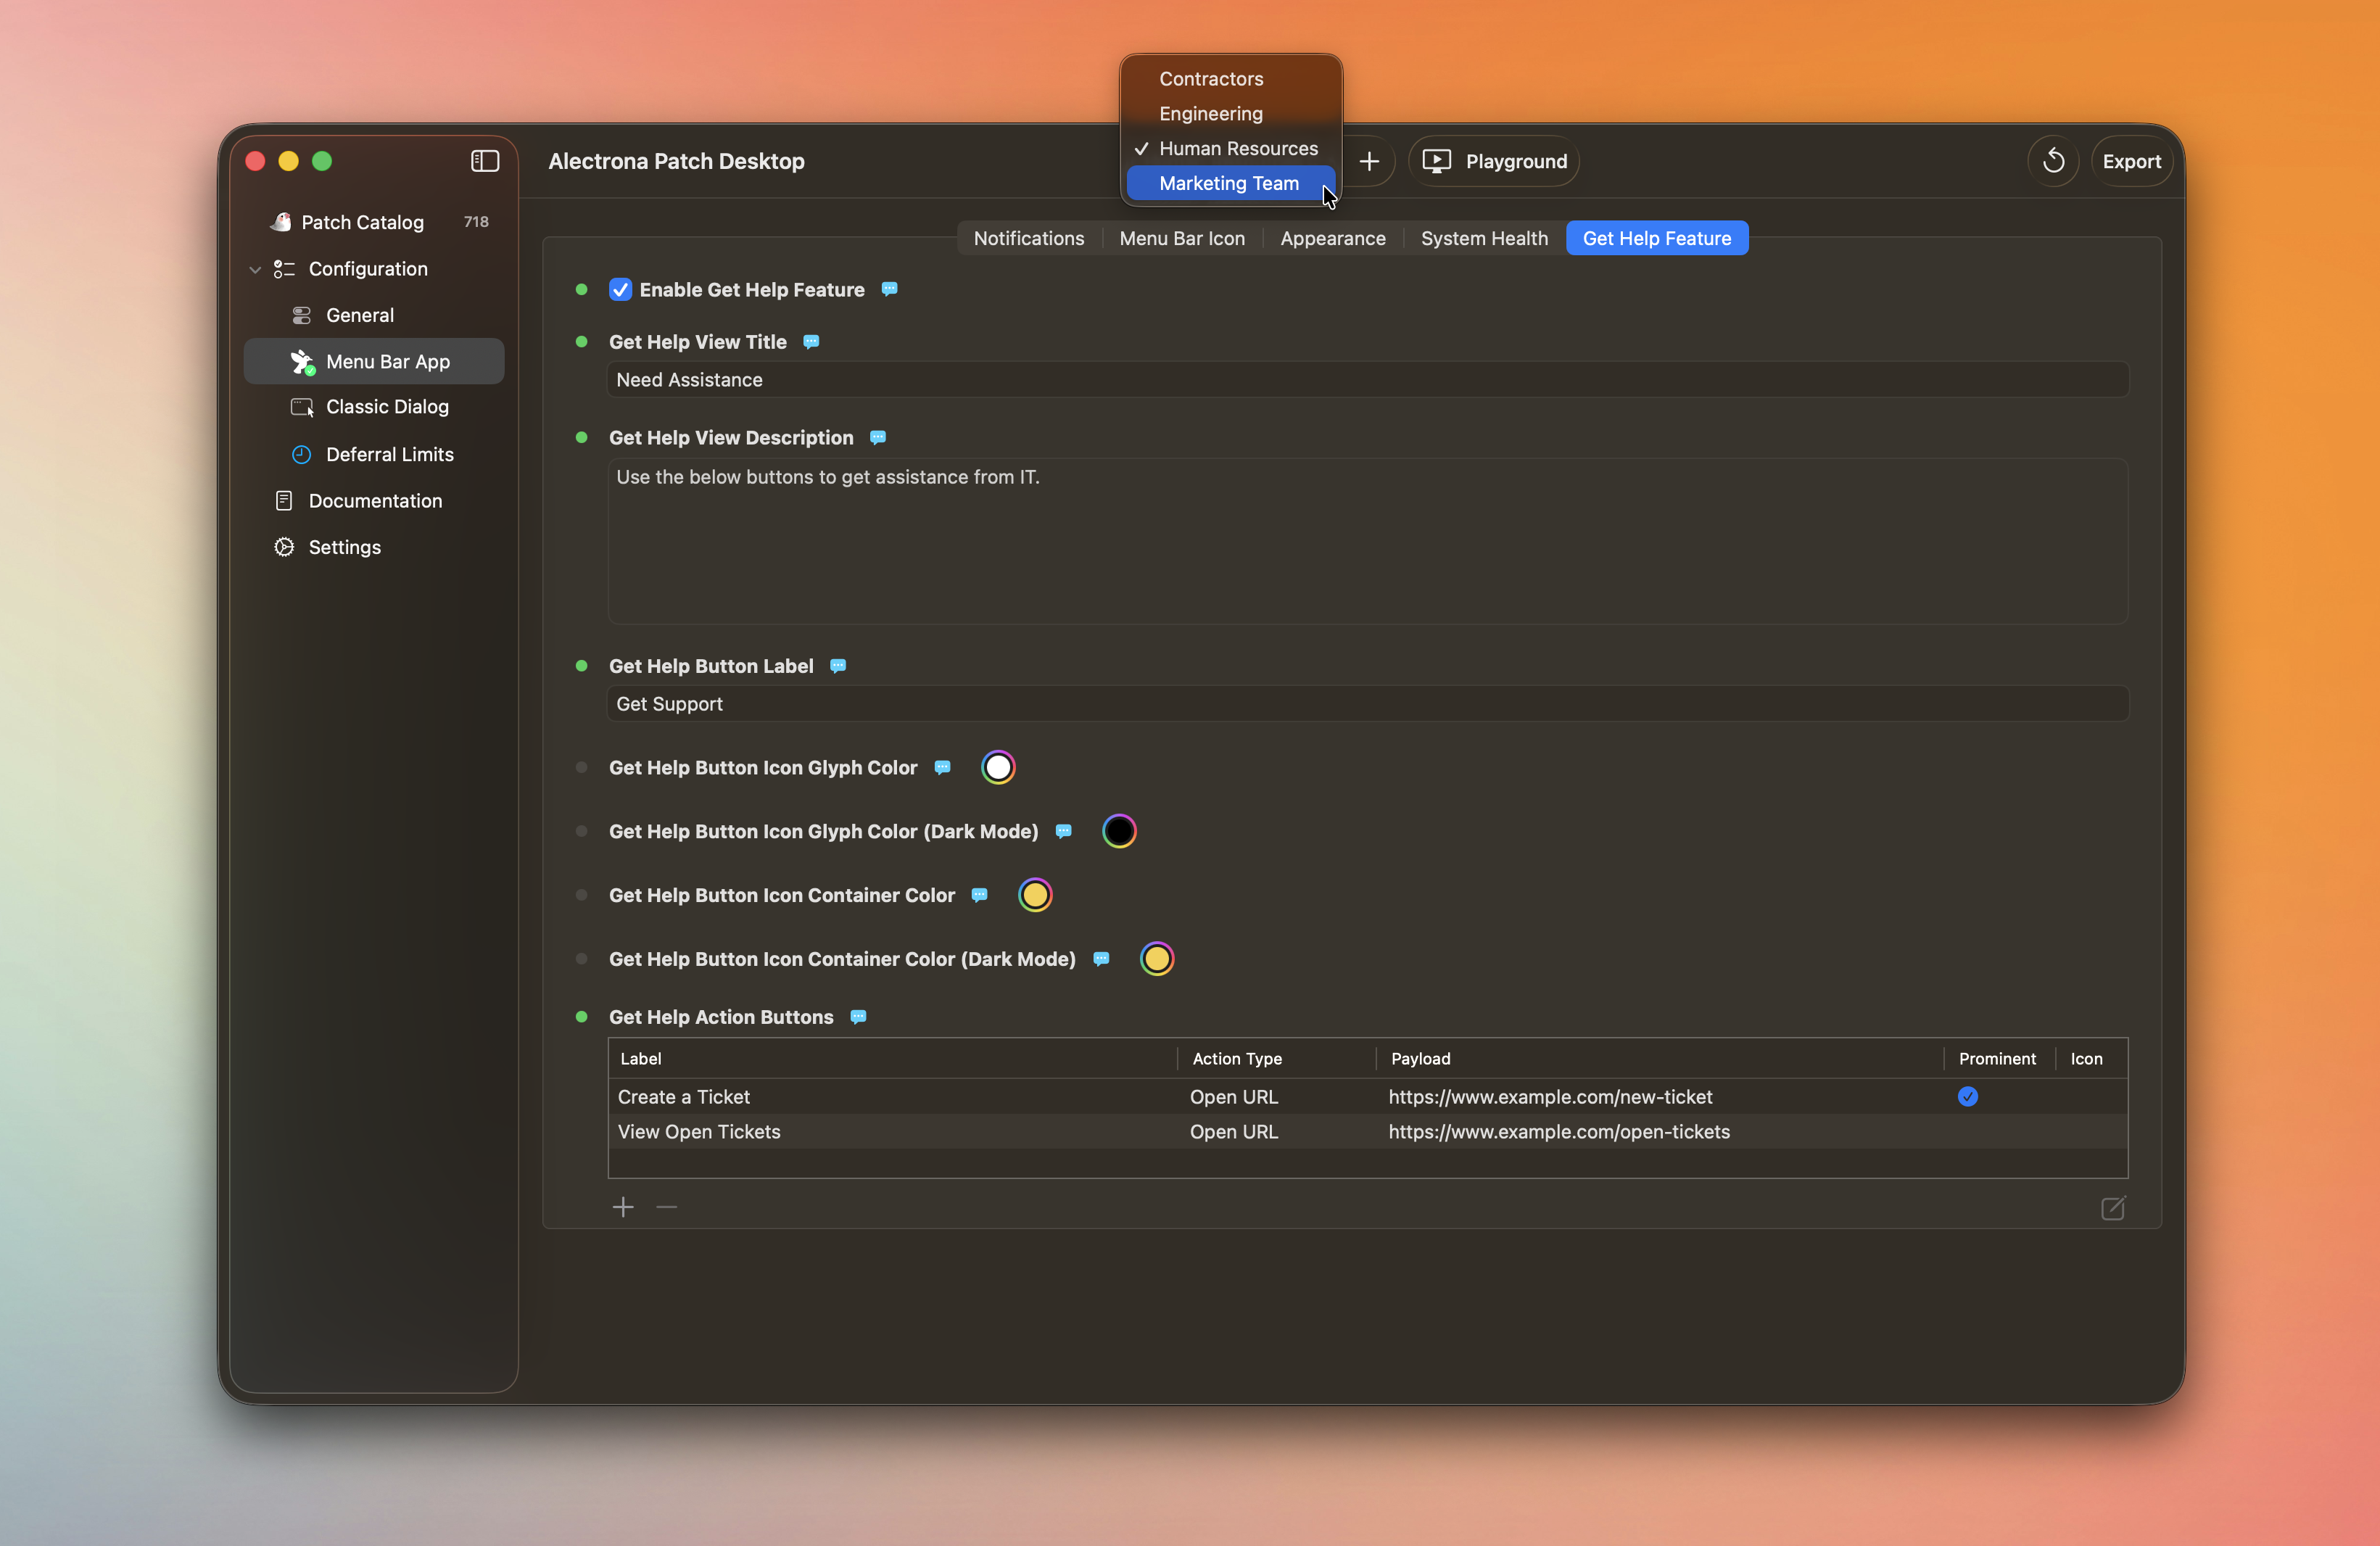Toggle status dot for Icon Container Color
Screen dimensions: 2380x1546
pos(581,895)
